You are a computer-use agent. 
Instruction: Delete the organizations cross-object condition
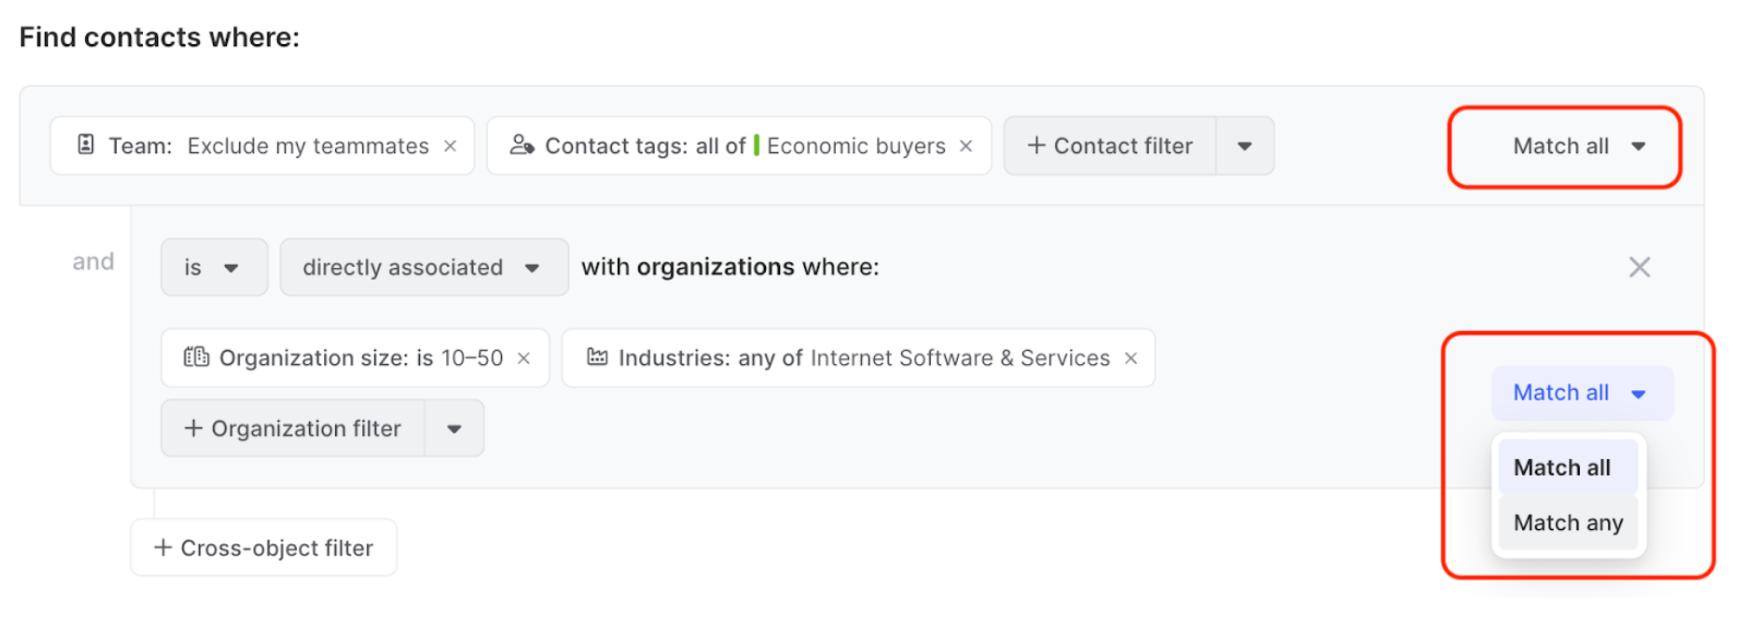[x=1639, y=267]
